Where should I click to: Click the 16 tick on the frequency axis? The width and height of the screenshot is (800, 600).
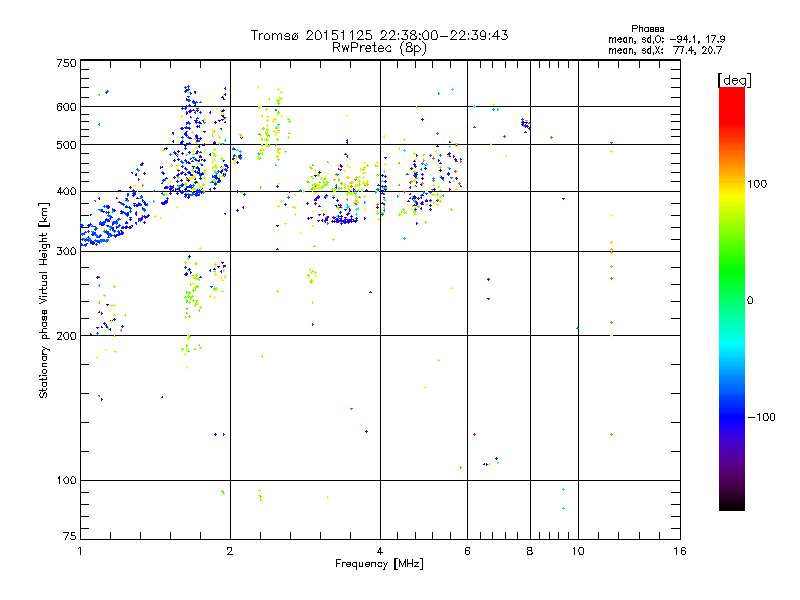(679, 551)
